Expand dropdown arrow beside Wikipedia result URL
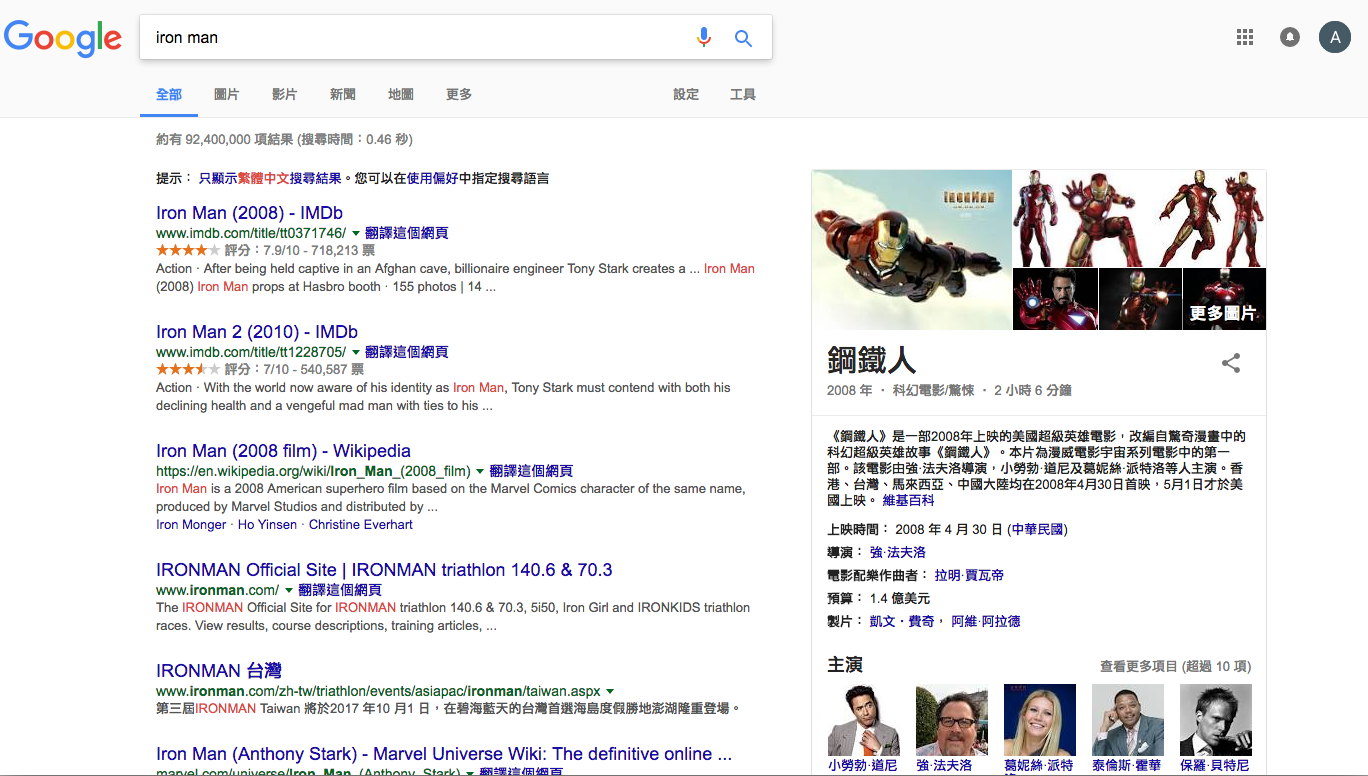This screenshot has height=776, width=1368. (x=480, y=471)
